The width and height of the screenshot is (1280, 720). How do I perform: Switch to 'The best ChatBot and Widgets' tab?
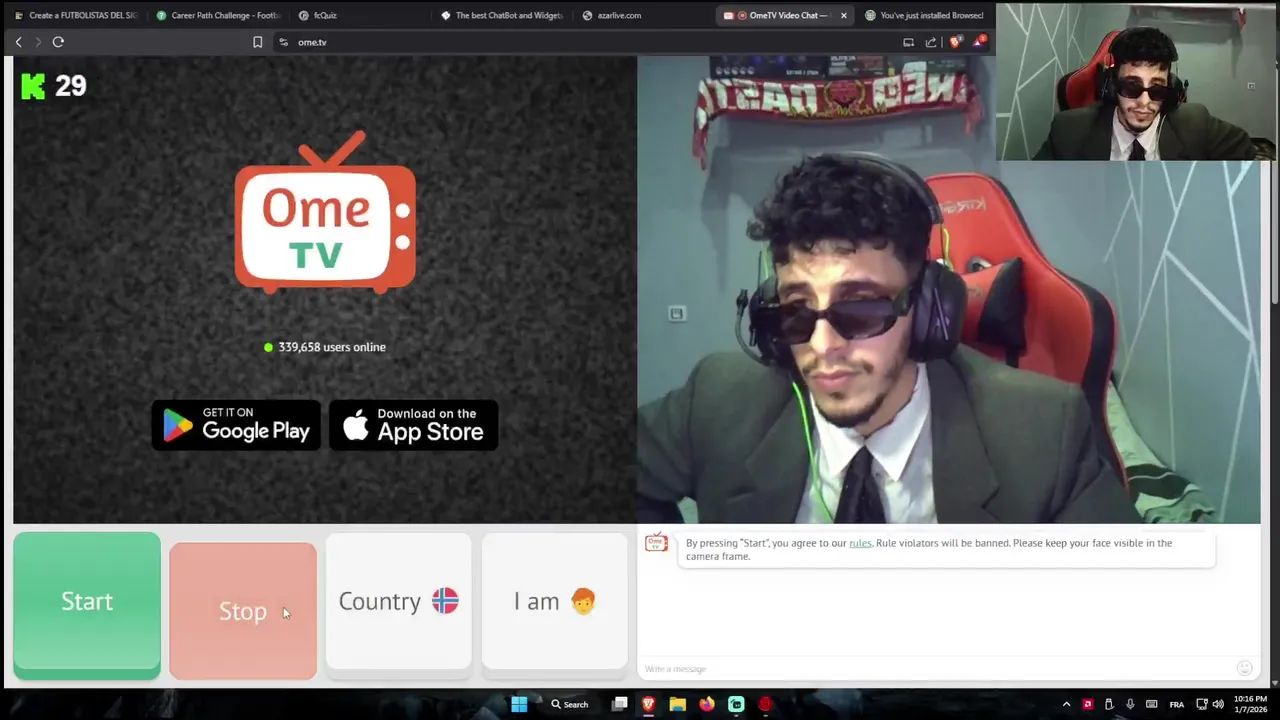502,15
